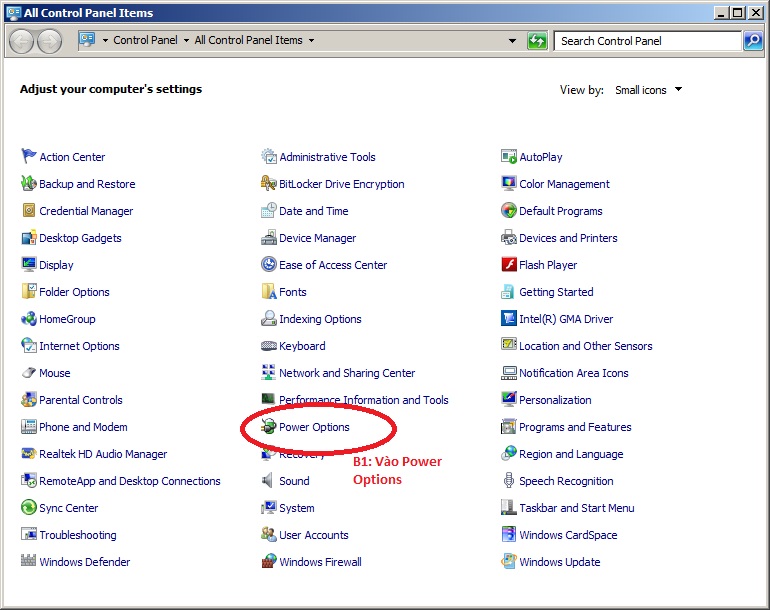Expand the root breadcrumb arrow beside computer icon
Screen dimensions: 770x610
click(x=105, y=40)
